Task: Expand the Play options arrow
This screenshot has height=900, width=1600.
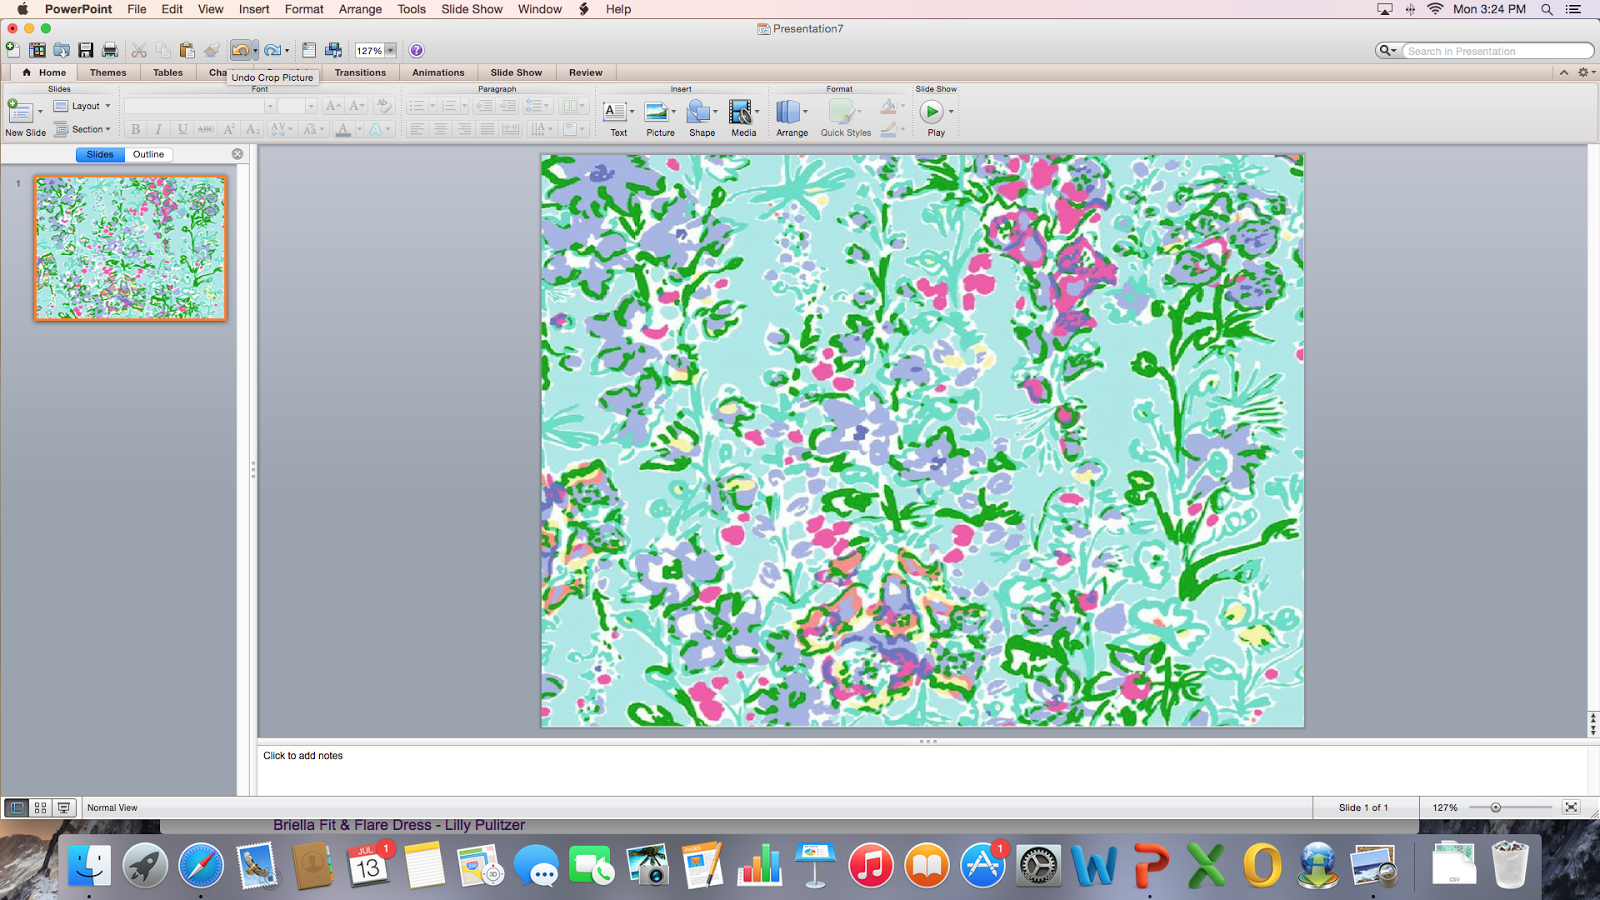Action: click(951, 112)
